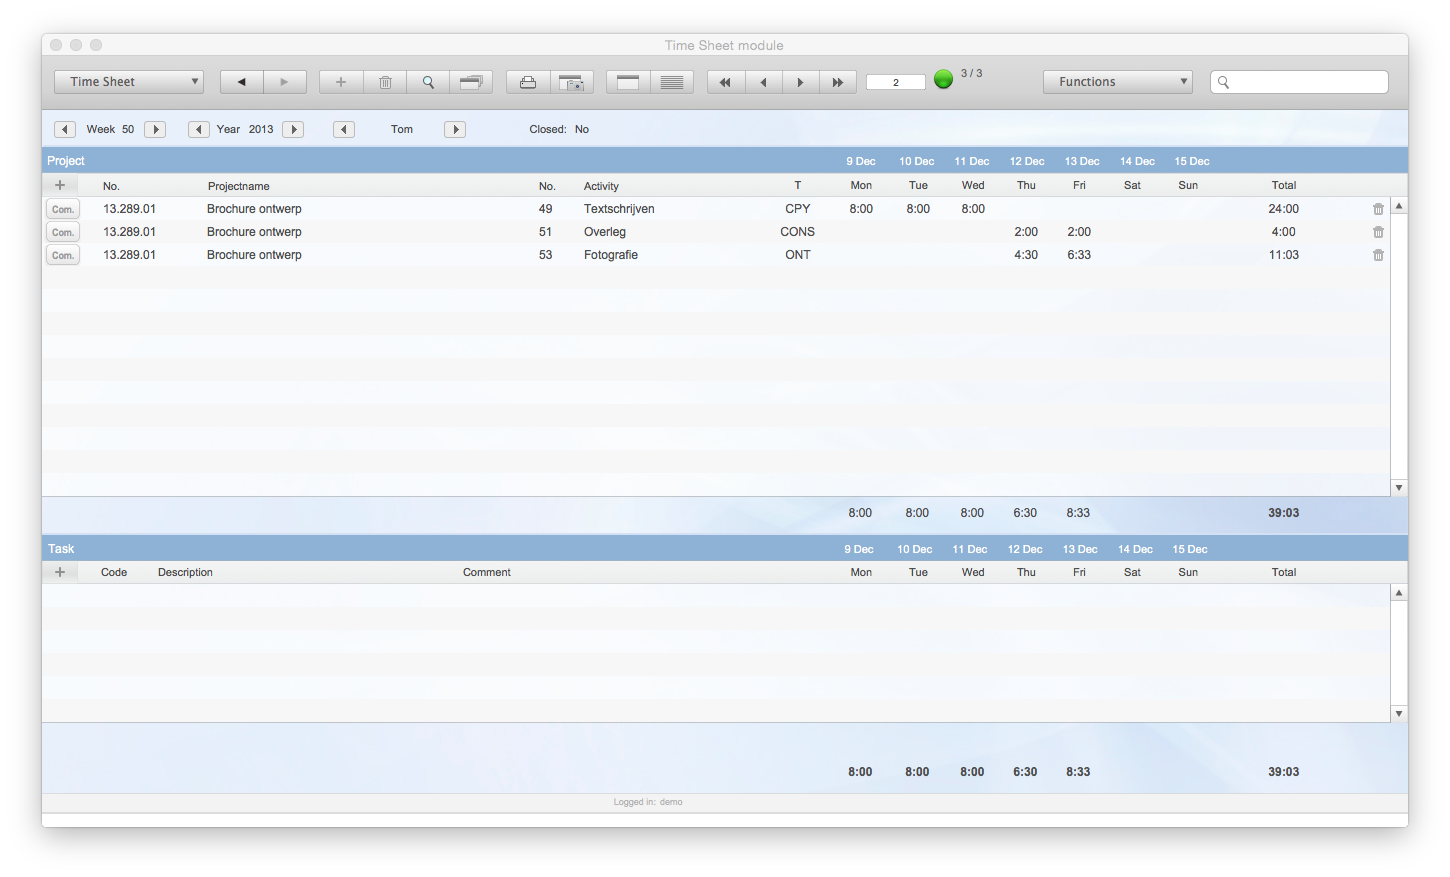This screenshot has width=1450, height=877.
Task: Click the toolbar trash delete record icon
Action: pos(385,82)
